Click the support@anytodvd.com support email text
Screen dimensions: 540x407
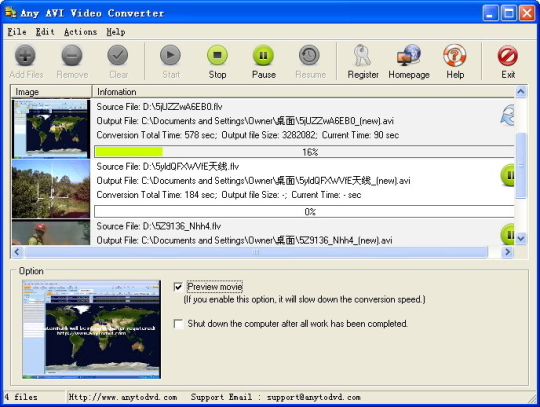(314, 397)
